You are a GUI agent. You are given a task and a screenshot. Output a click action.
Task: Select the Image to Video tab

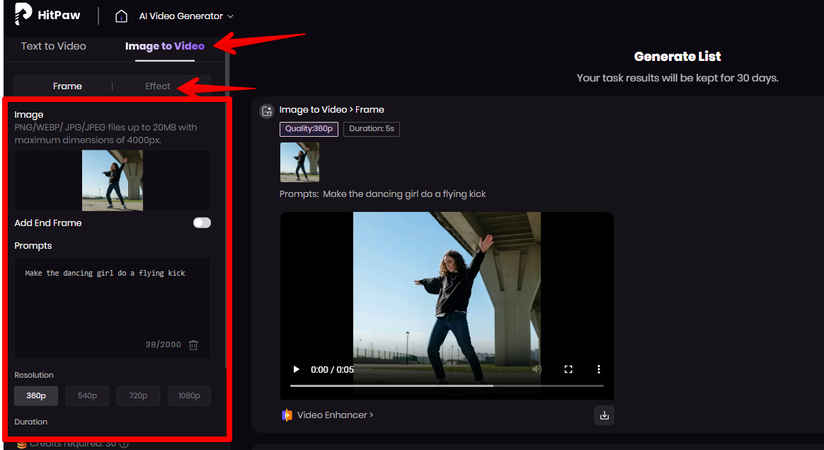164,46
